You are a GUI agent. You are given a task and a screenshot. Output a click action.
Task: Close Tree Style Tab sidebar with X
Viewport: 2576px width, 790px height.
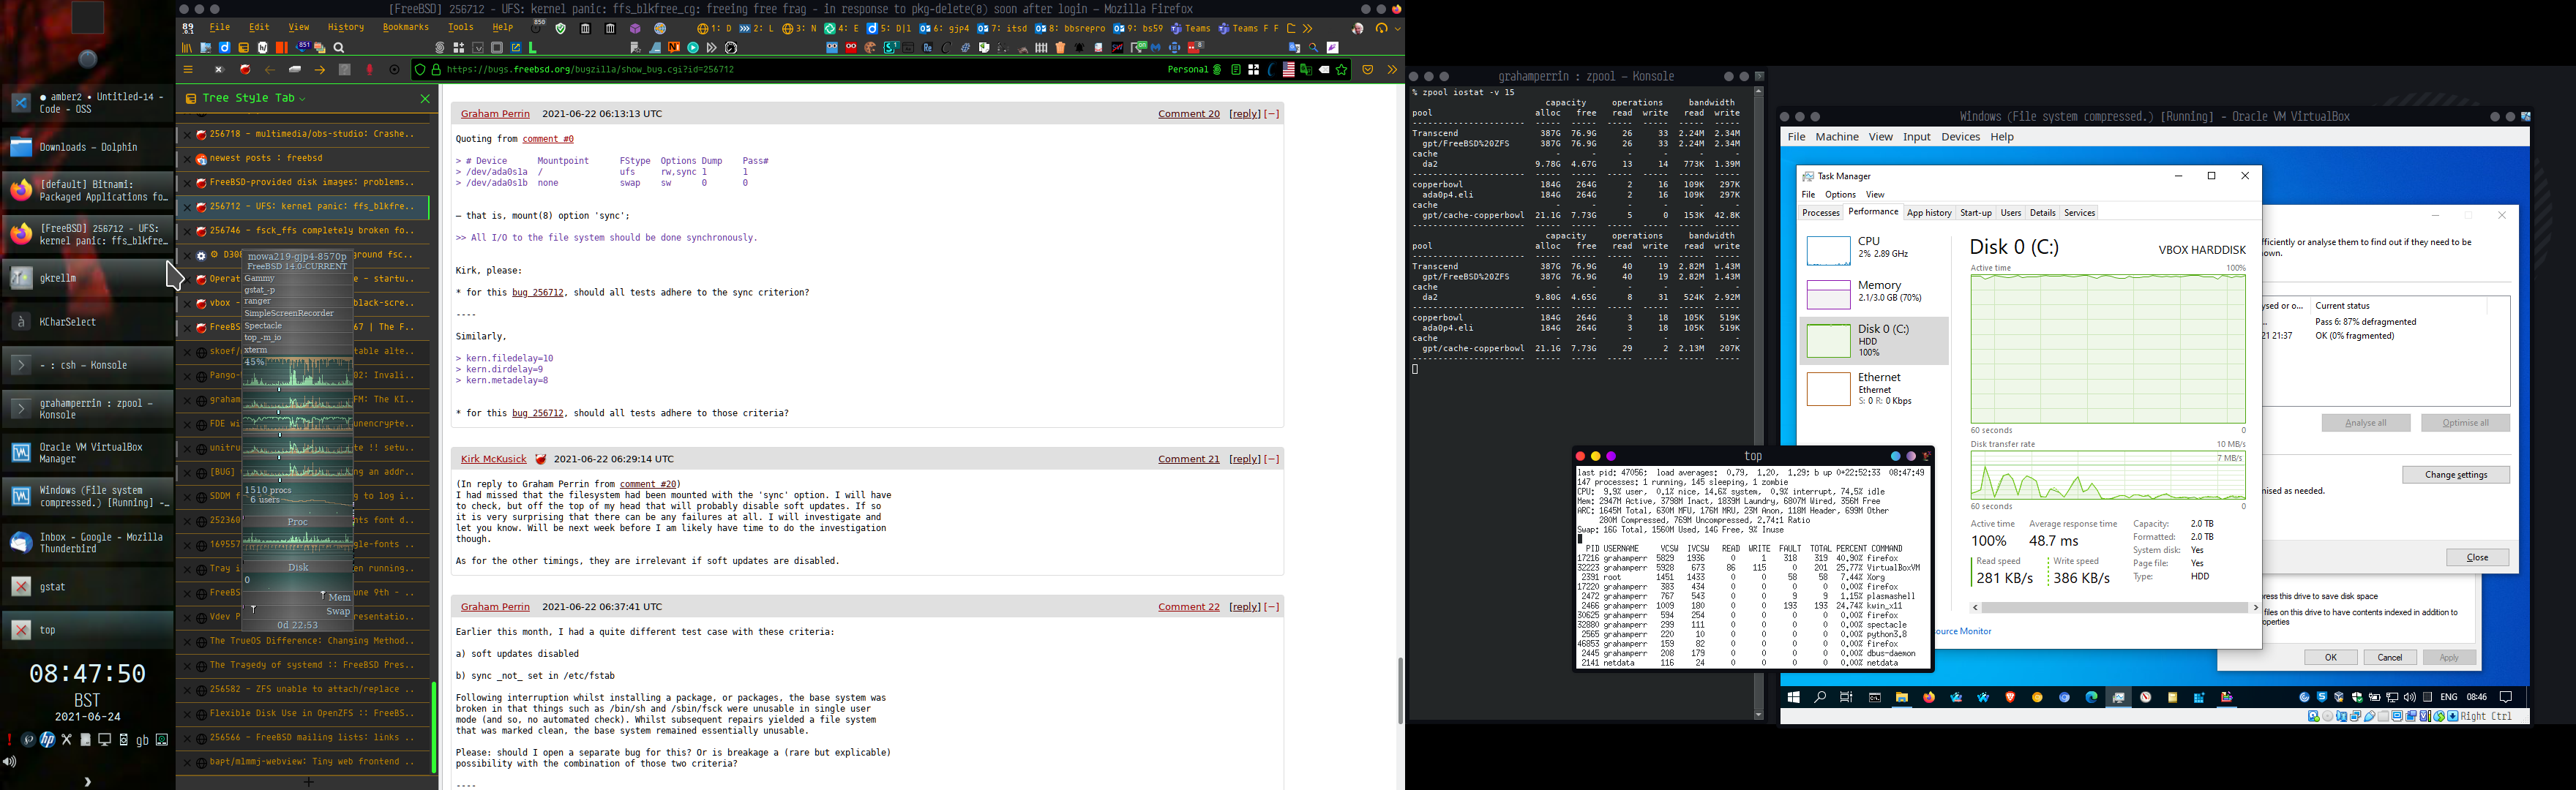[x=425, y=99]
